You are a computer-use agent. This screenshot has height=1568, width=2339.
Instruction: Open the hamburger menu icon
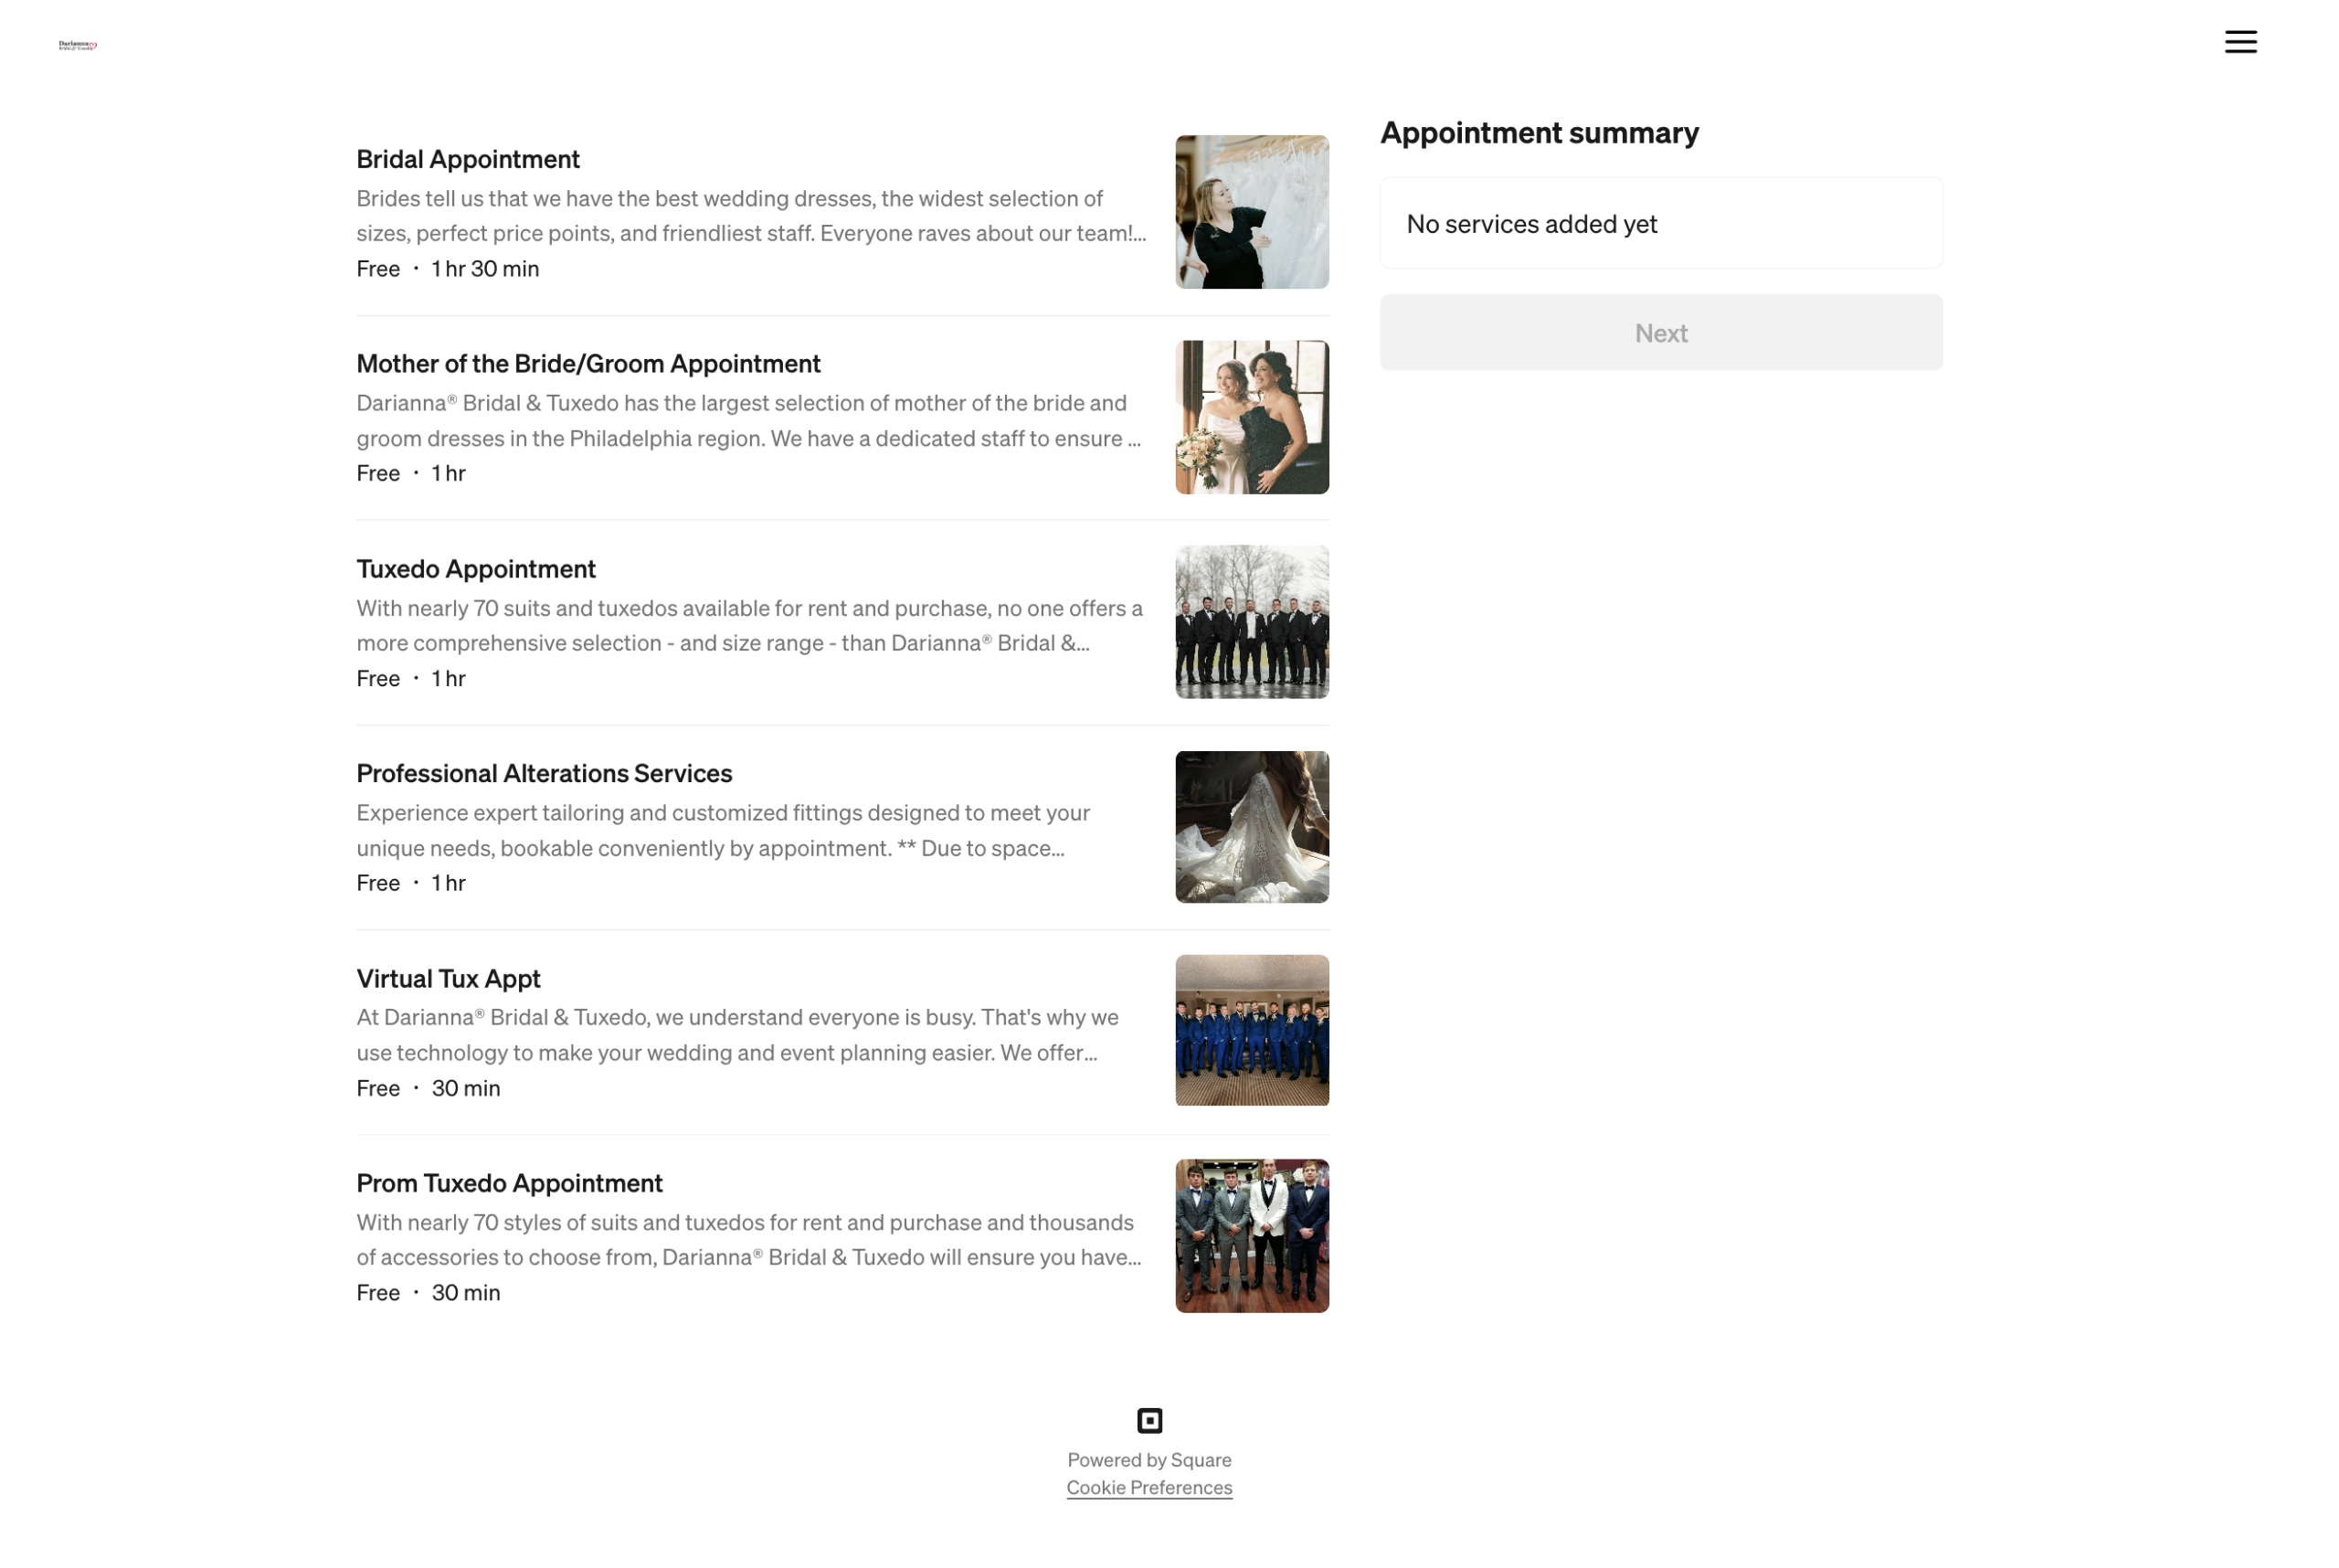pos(2240,42)
